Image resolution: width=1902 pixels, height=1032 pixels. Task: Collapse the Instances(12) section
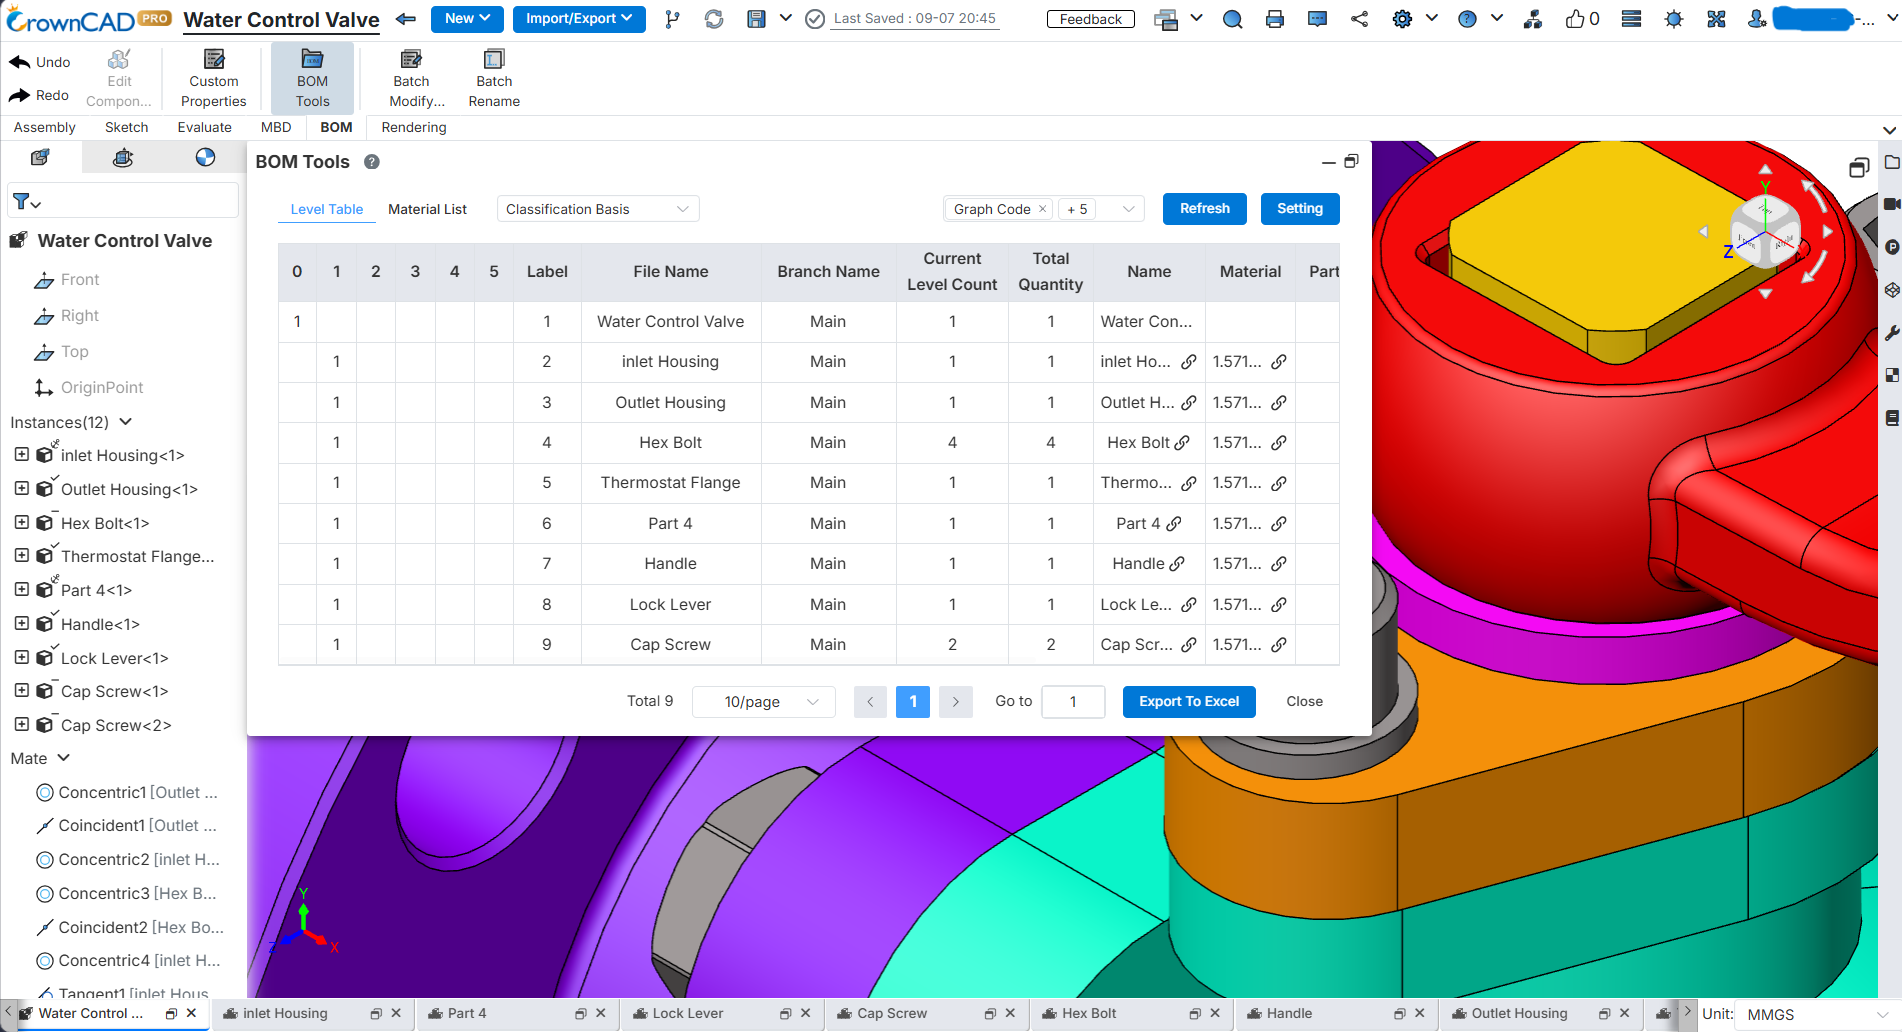coord(126,422)
